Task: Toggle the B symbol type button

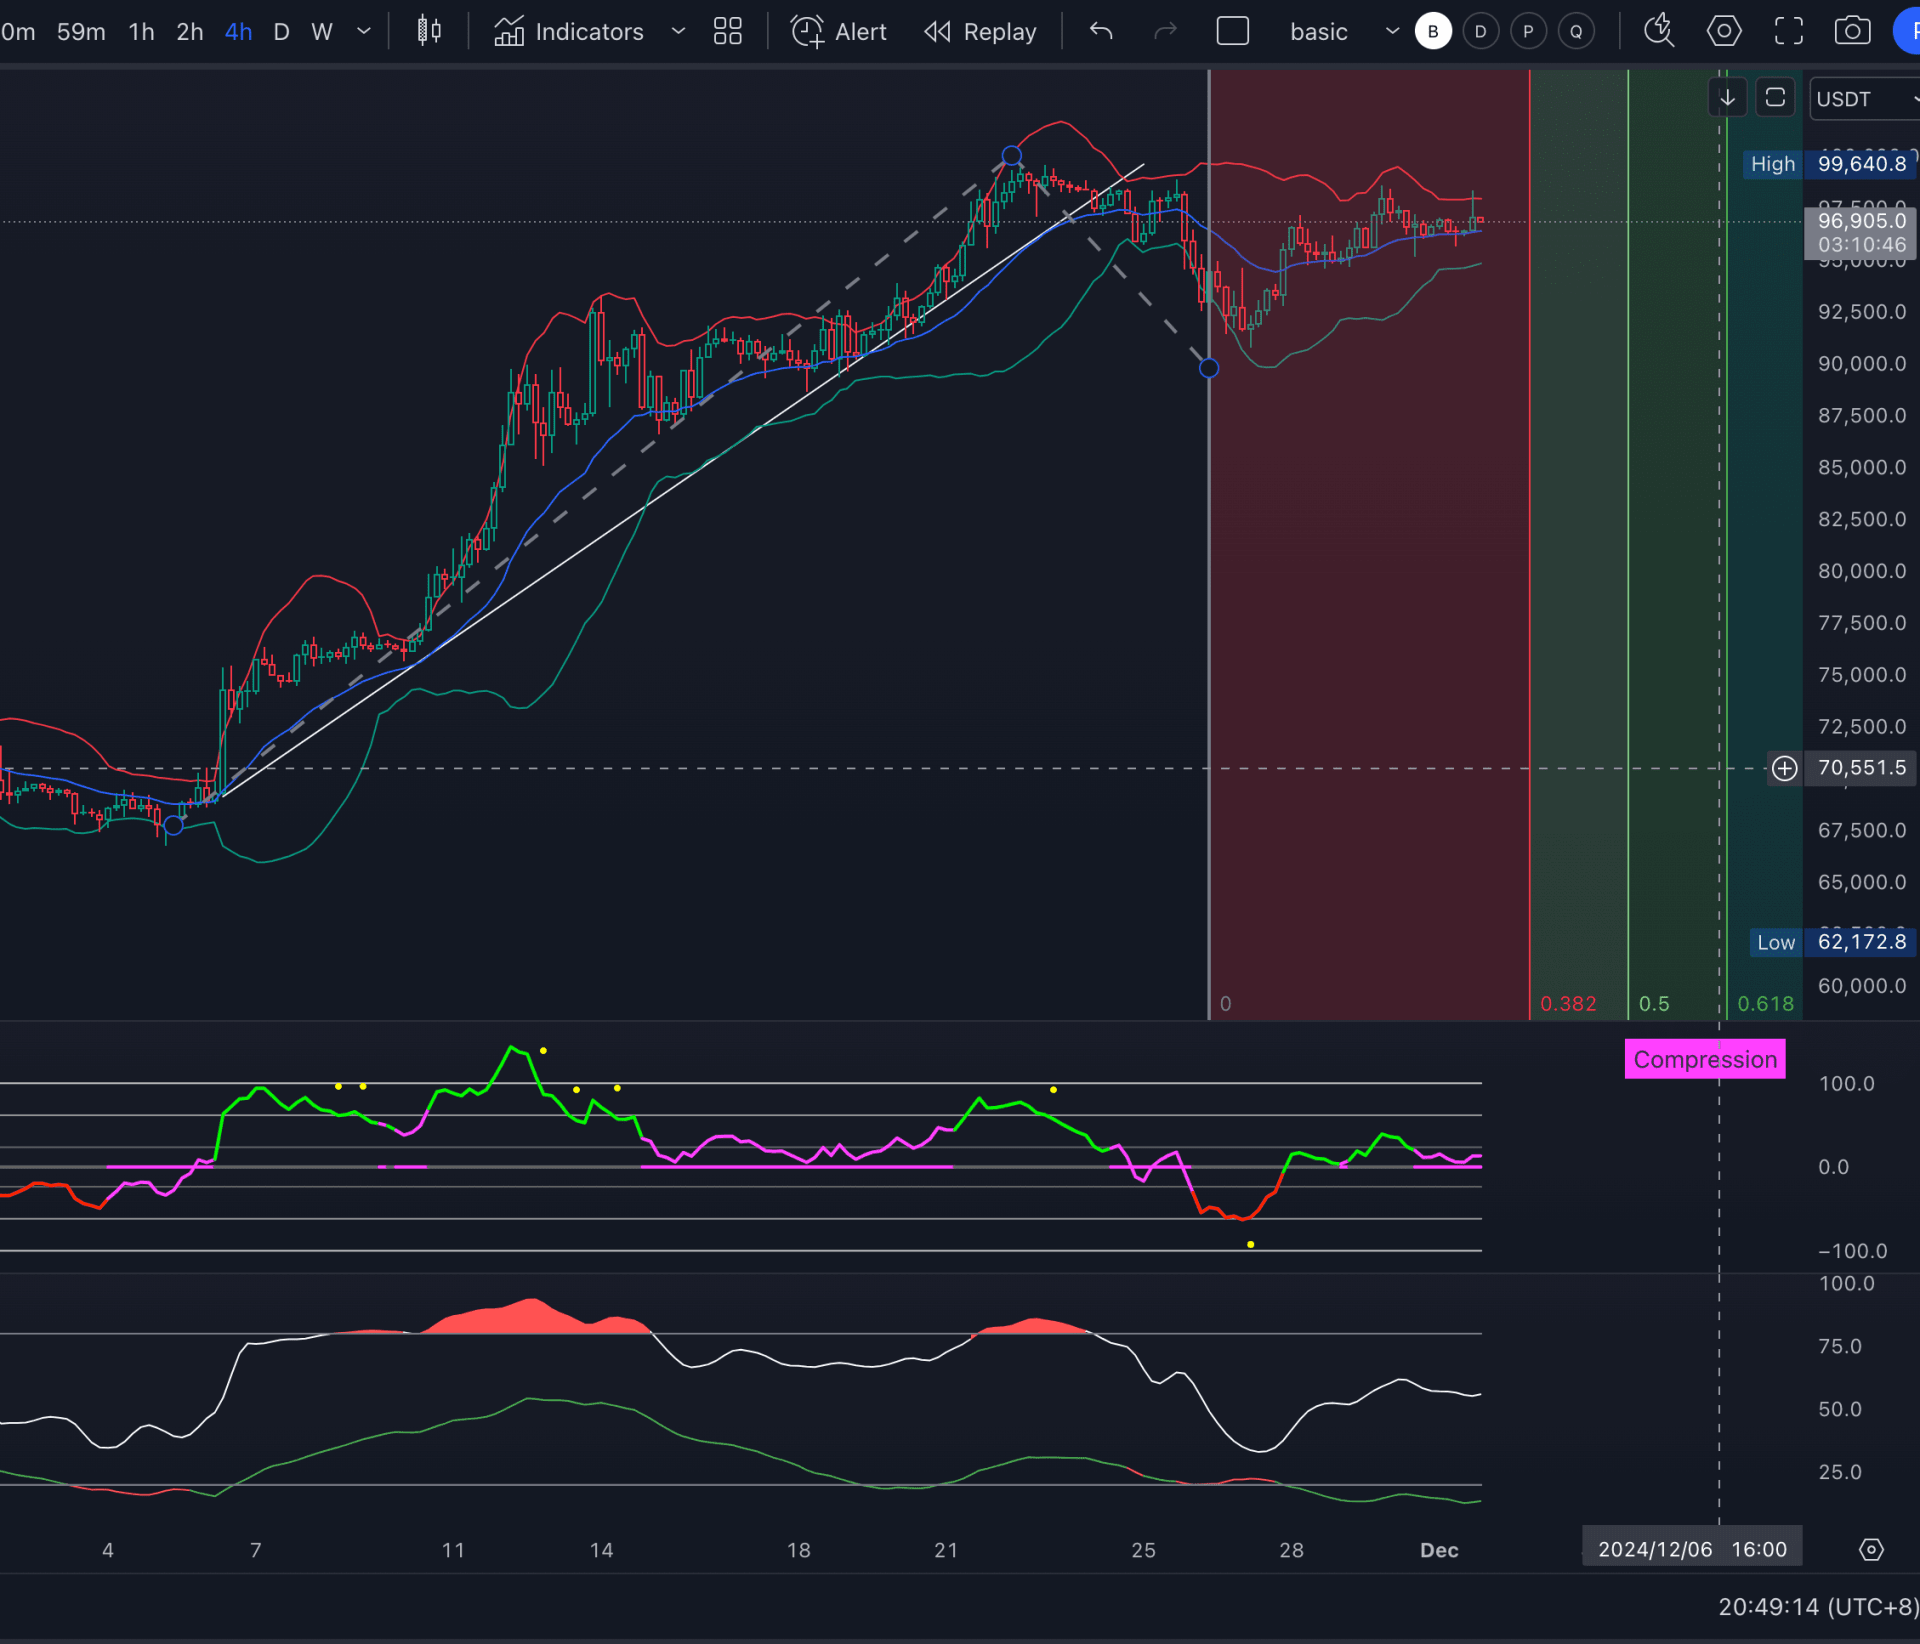Action: click(1432, 31)
